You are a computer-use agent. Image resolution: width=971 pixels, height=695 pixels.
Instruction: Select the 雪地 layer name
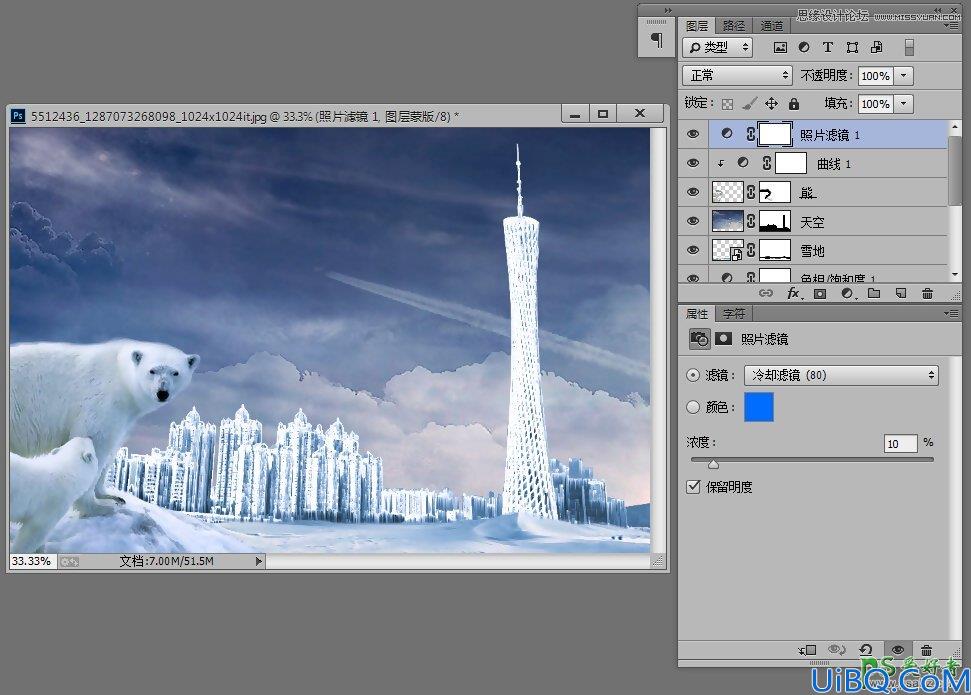[x=812, y=251]
